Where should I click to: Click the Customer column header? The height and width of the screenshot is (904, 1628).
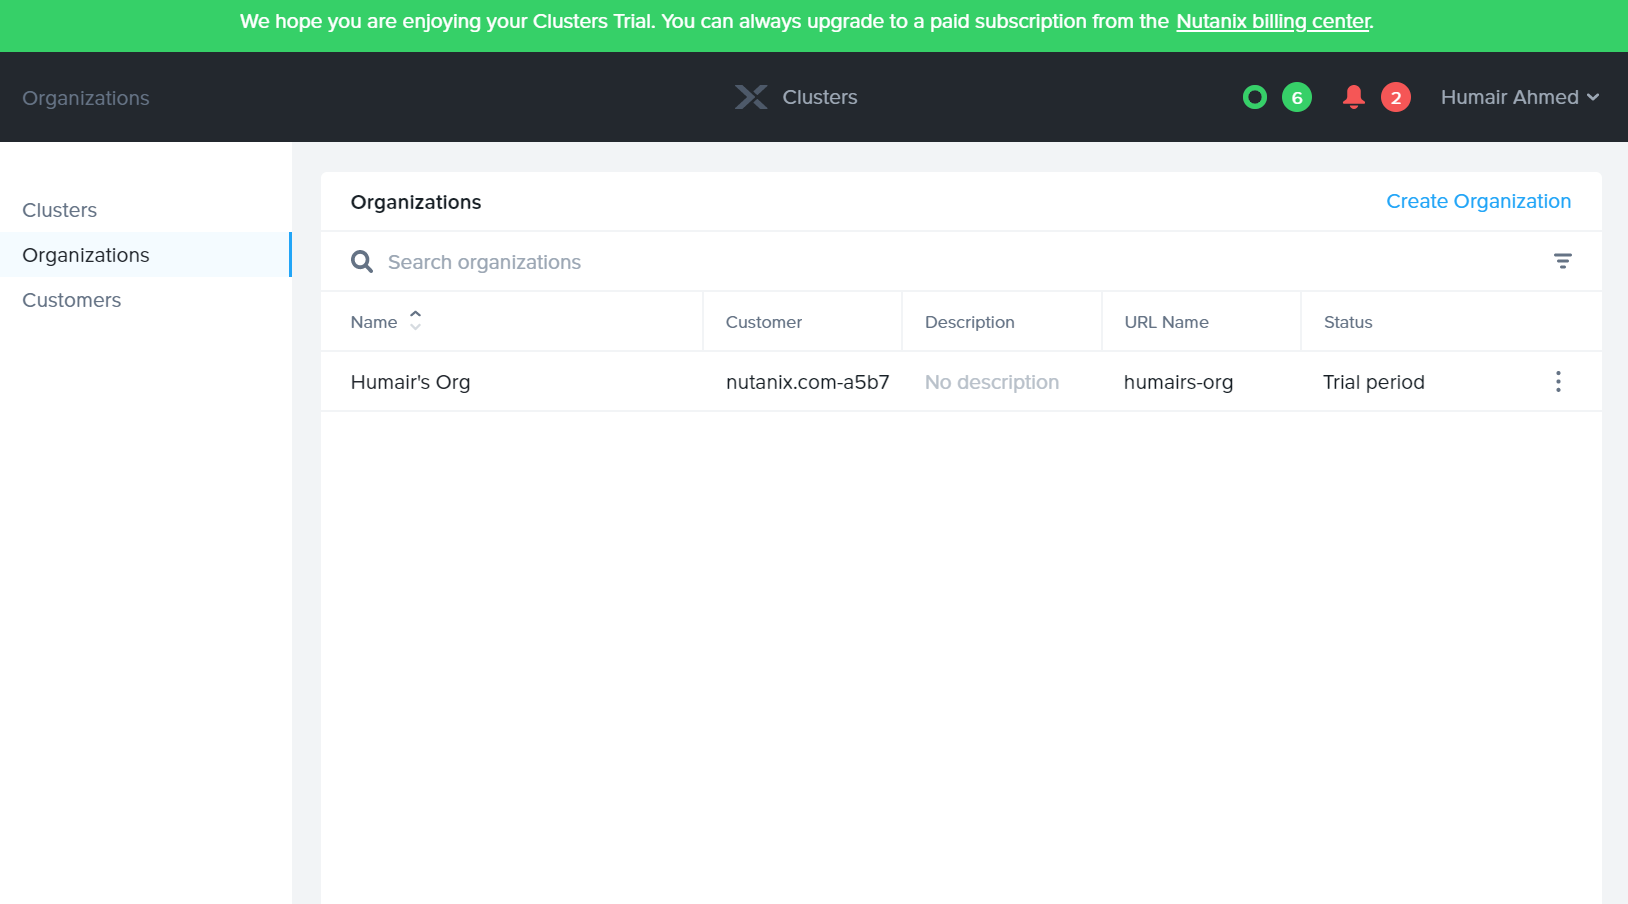[764, 322]
